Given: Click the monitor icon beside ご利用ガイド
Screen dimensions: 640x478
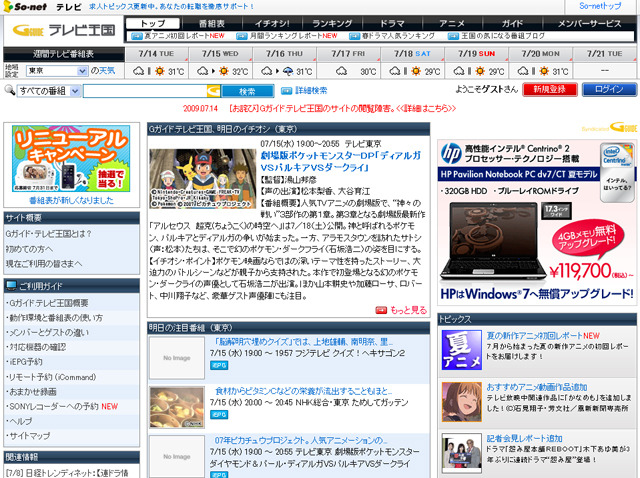Looking at the screenshot, I should pos(11,286).
